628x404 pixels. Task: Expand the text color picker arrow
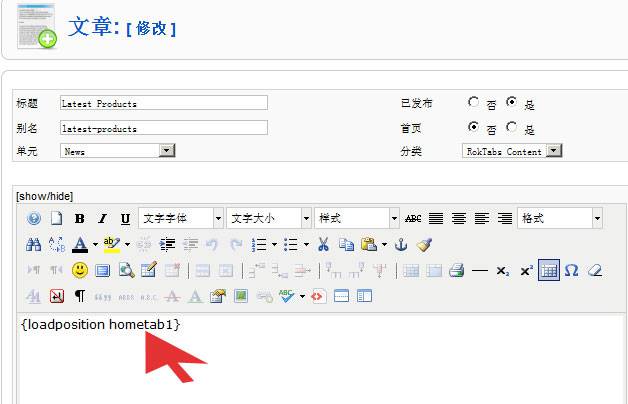(95, 244)
